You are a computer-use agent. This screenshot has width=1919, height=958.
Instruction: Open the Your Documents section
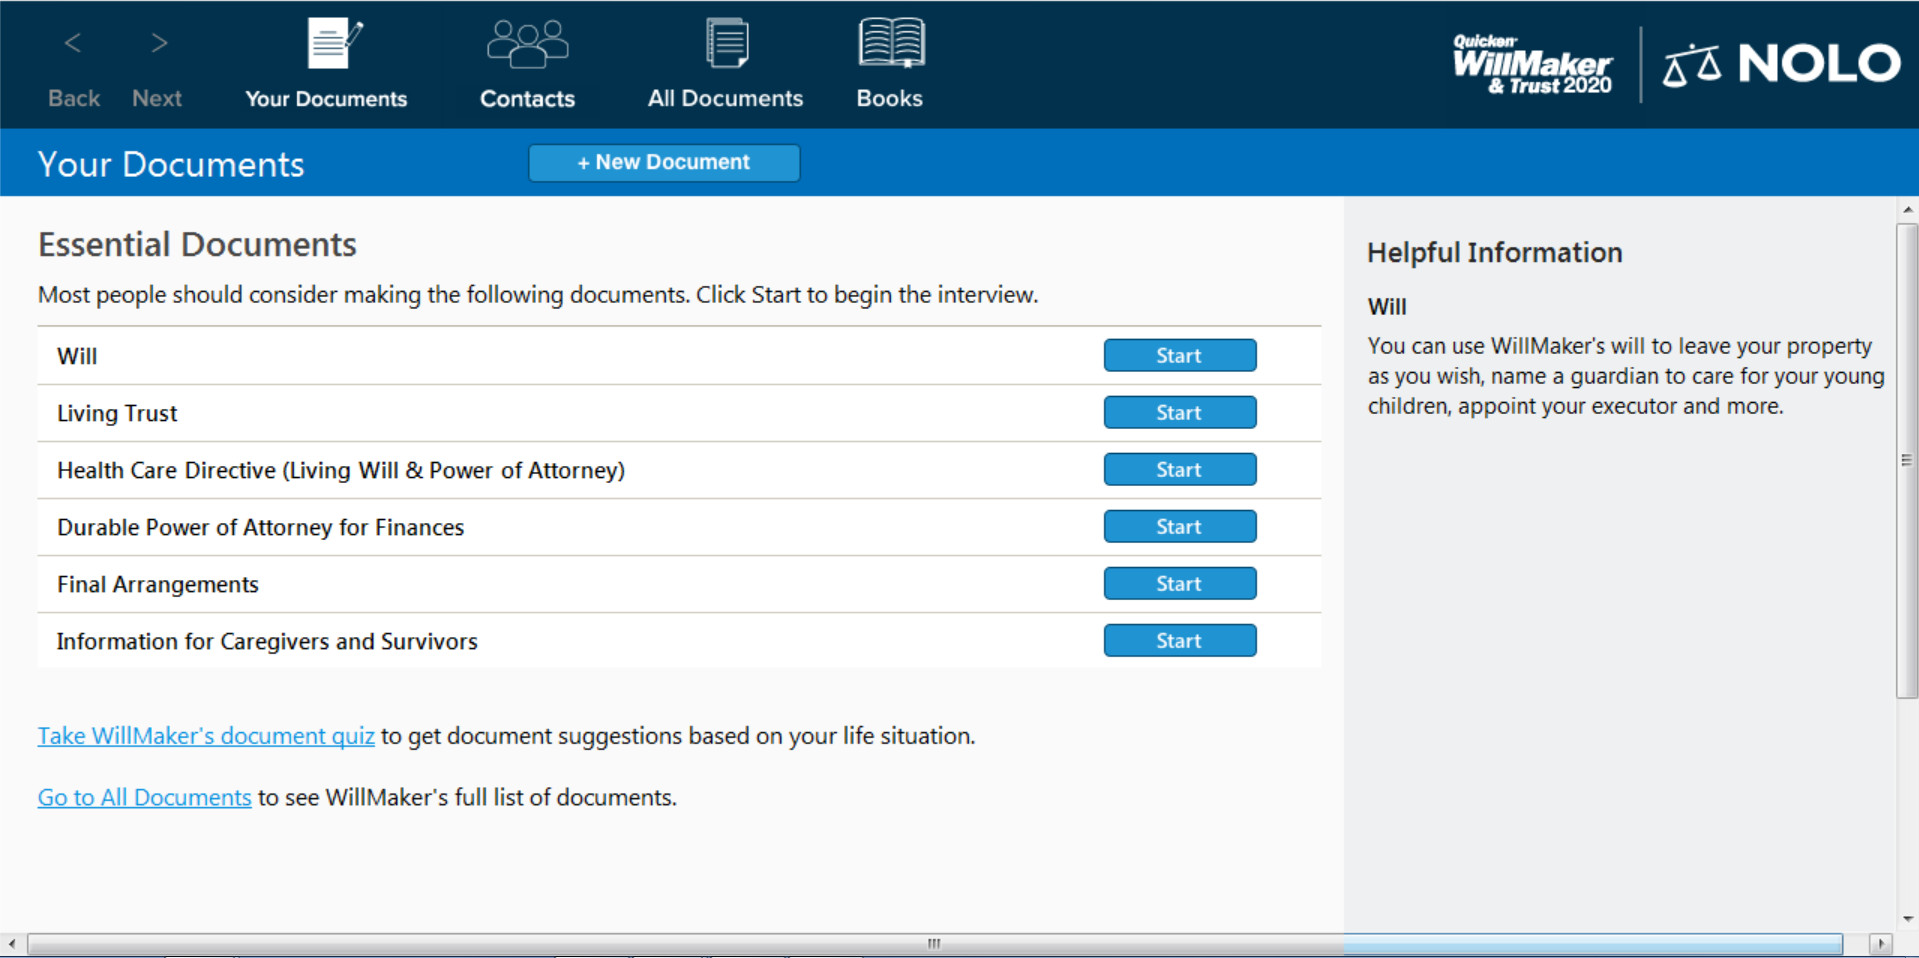coord(326,63)
